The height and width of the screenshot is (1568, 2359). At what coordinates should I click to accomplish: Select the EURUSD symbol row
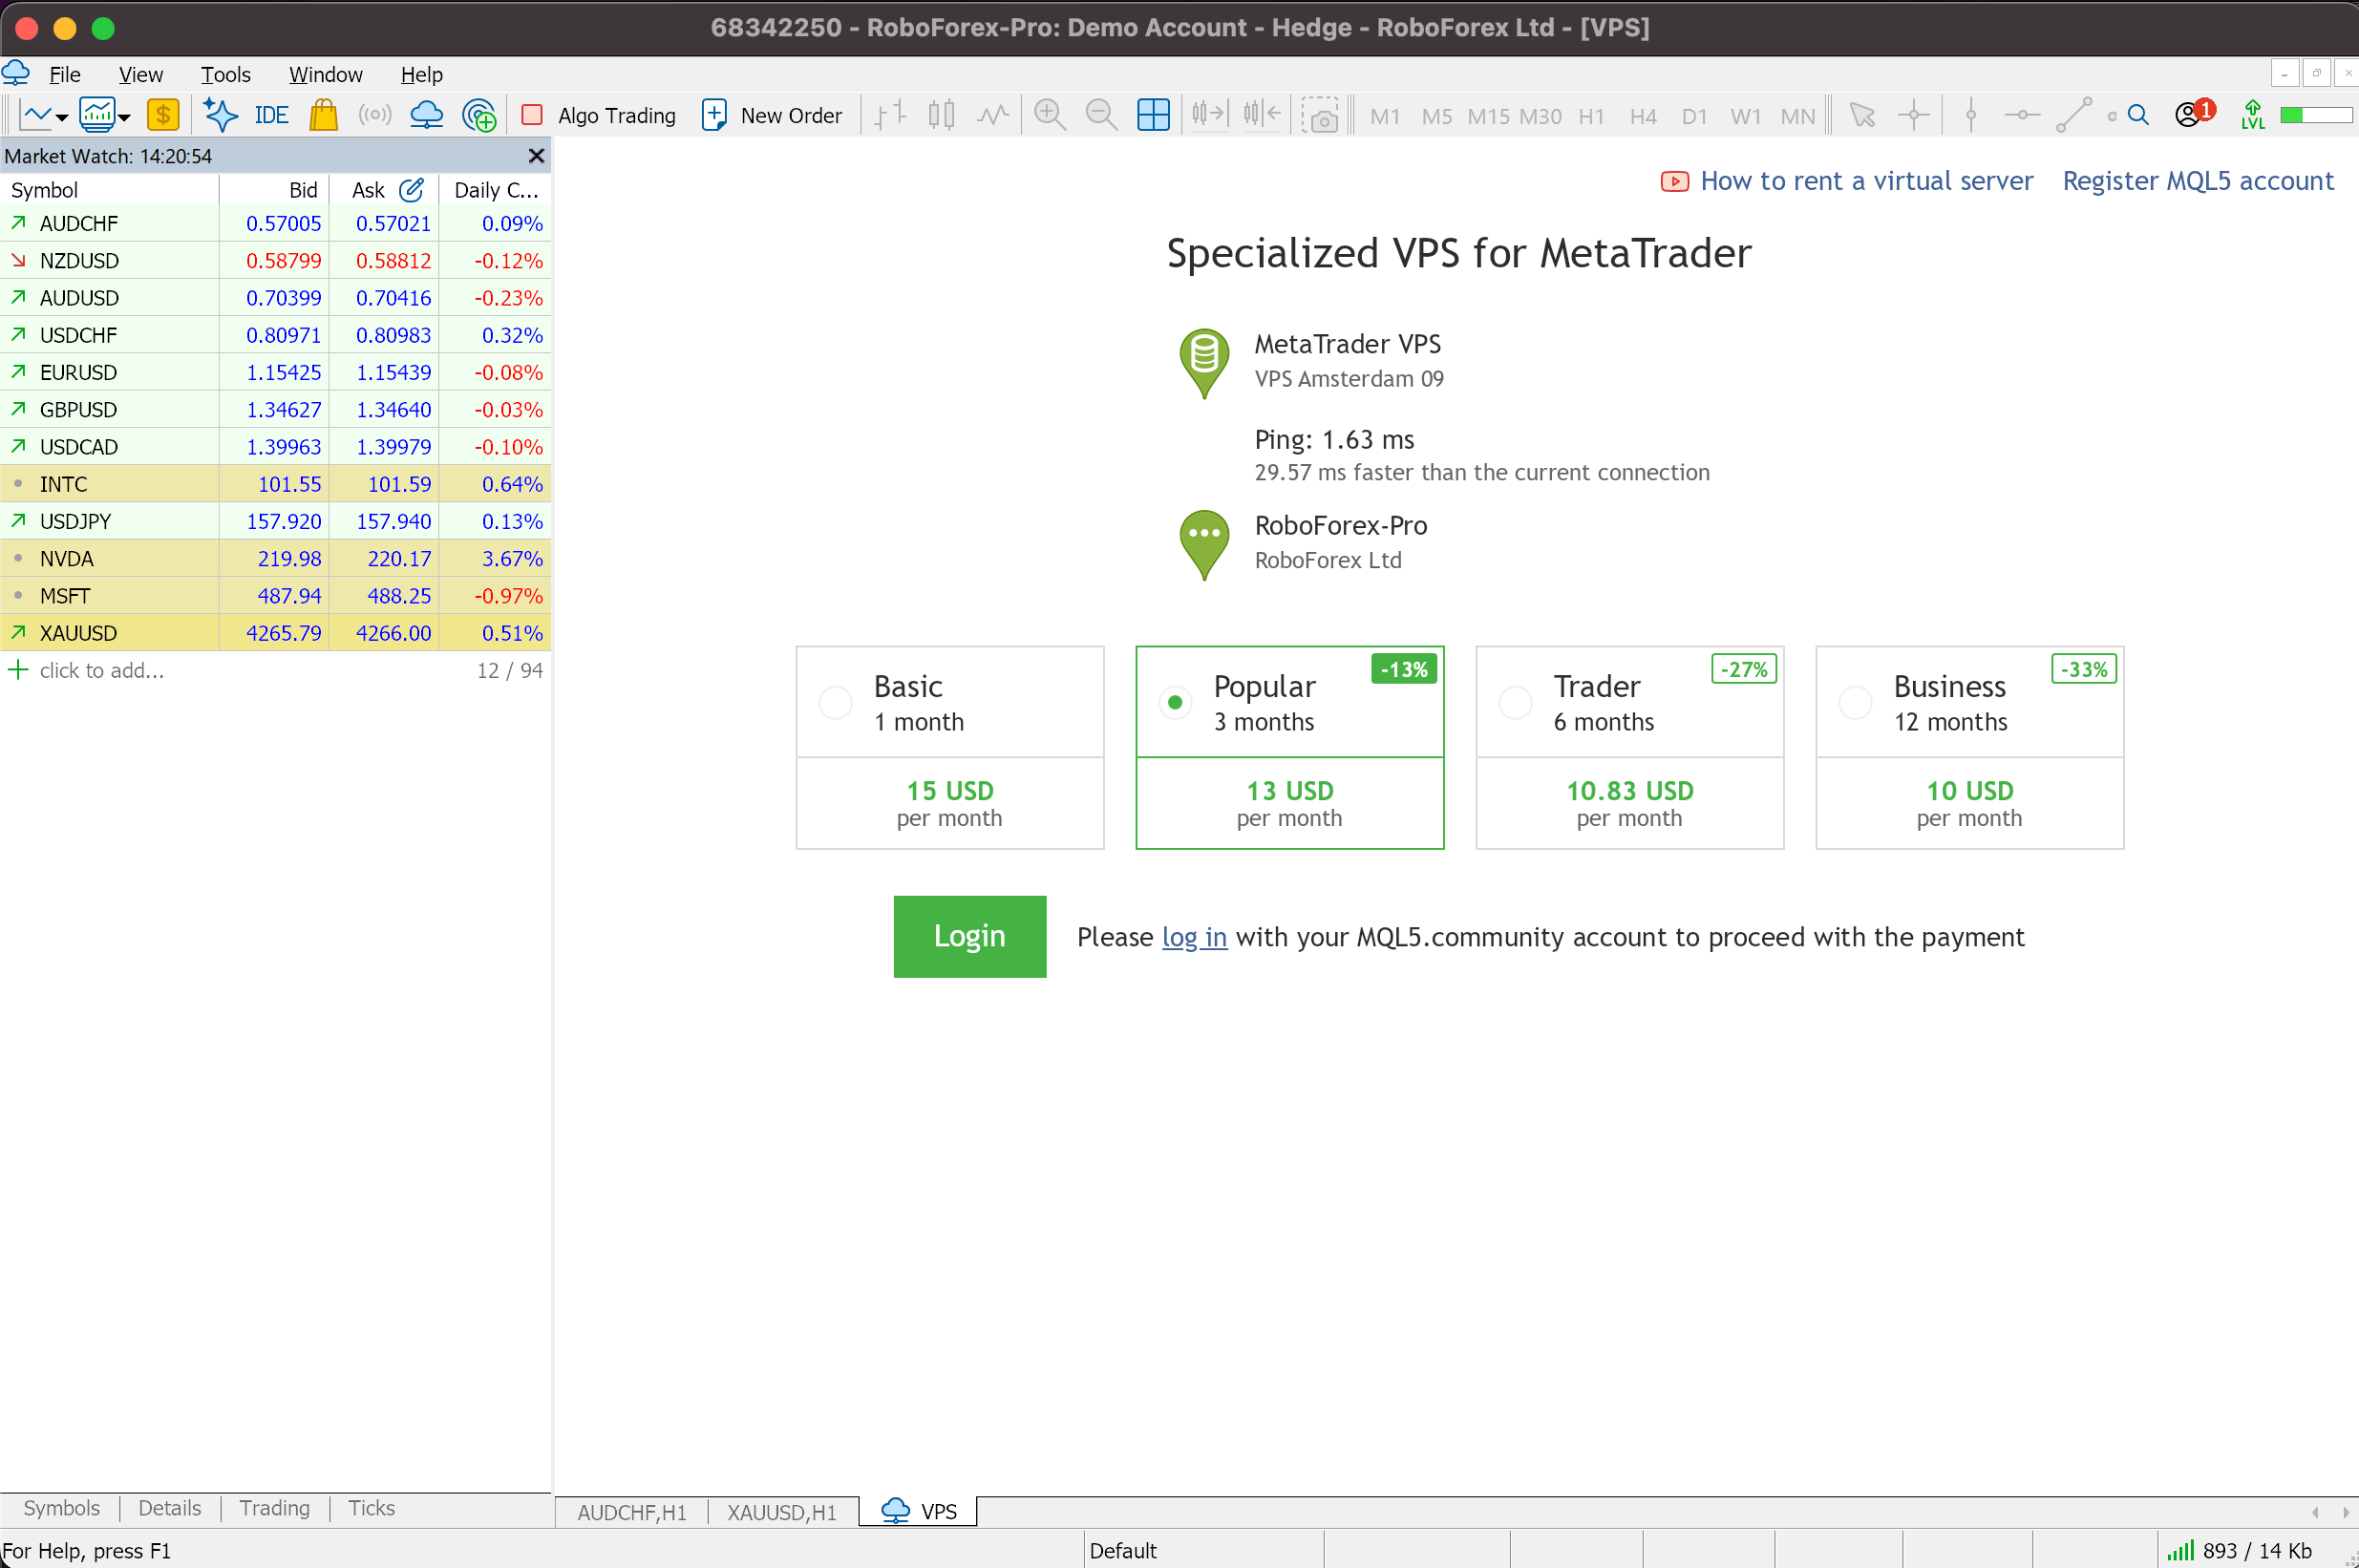[275, 373]
